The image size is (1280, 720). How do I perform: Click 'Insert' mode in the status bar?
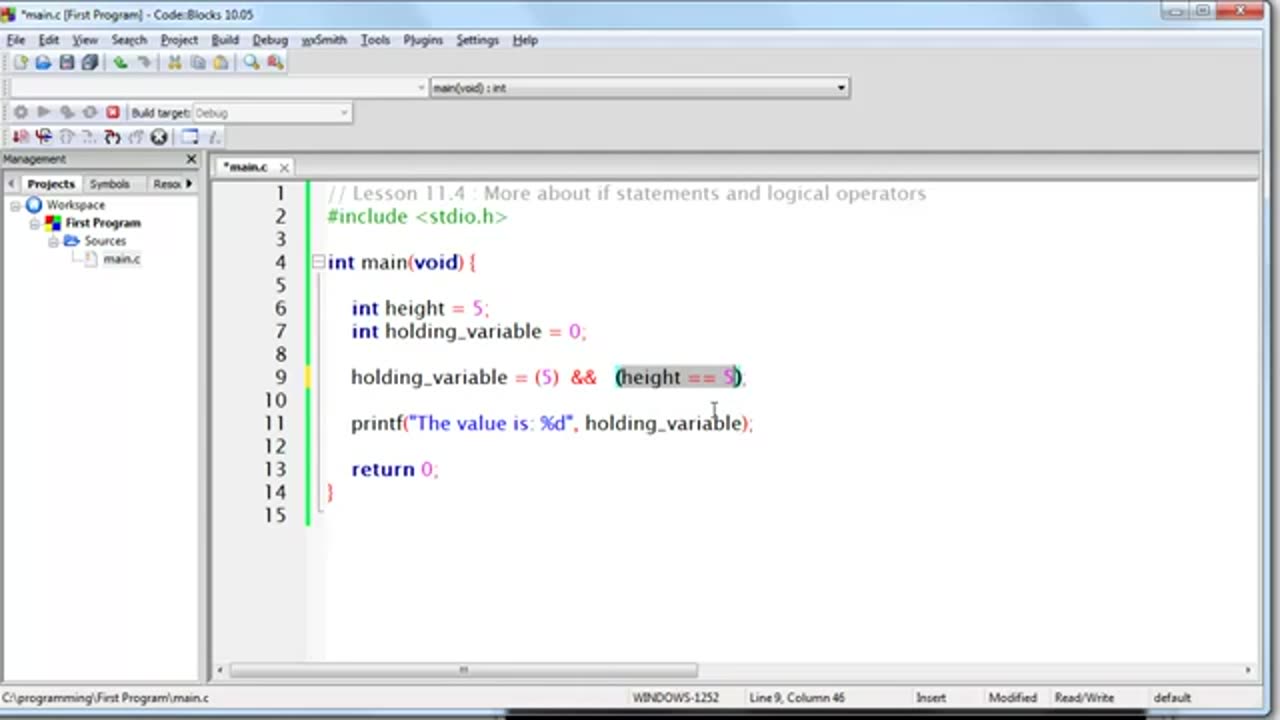930,698
